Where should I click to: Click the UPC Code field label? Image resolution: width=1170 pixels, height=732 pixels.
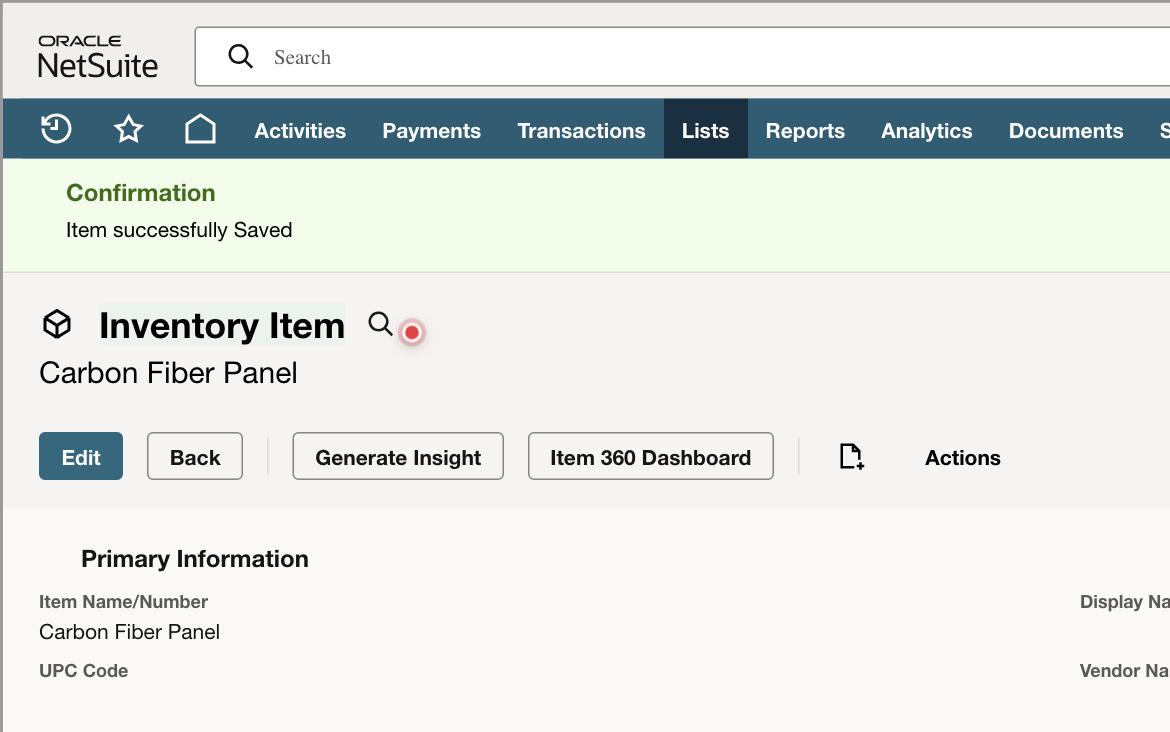(83, 671)
